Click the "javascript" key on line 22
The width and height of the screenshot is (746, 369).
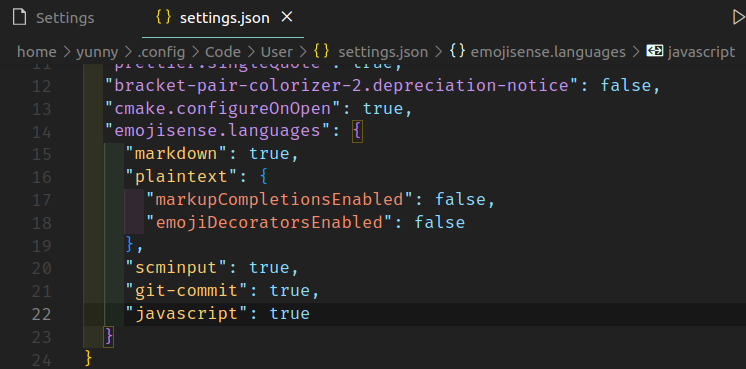coord(187,314)
